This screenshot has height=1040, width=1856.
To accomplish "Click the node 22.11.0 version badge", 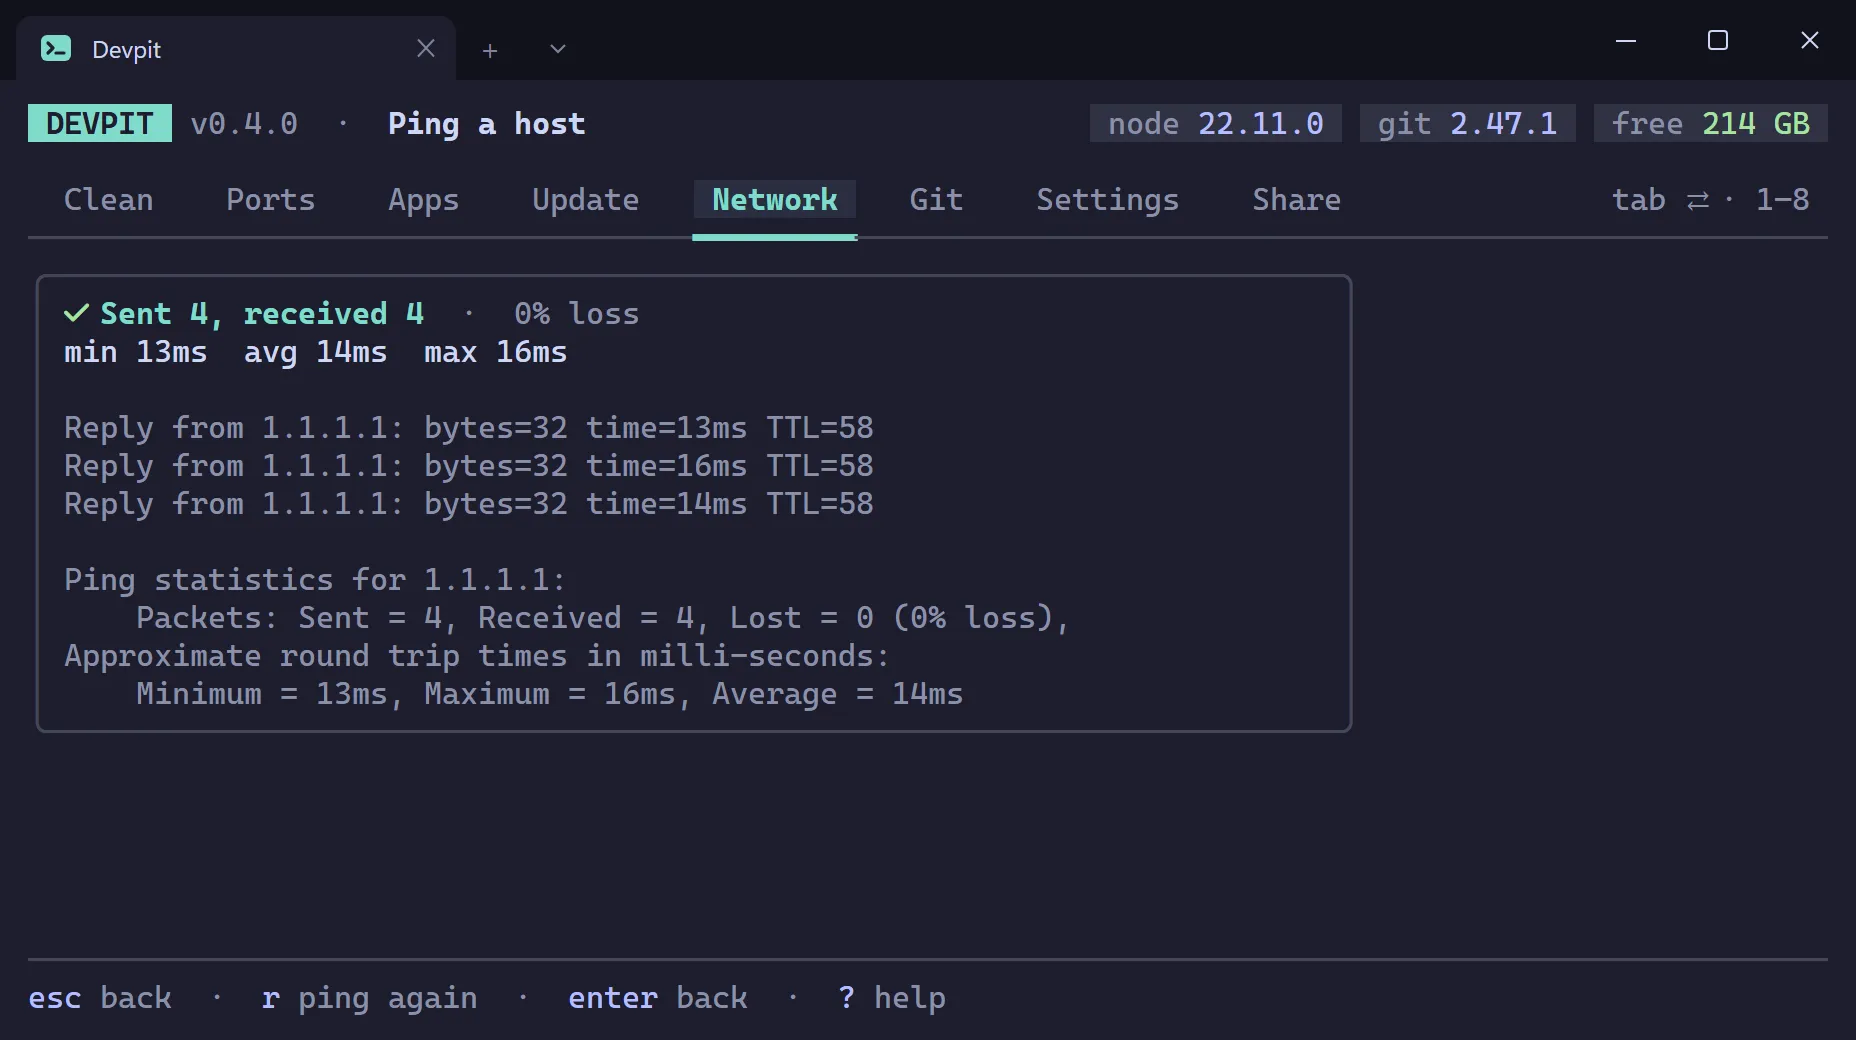I will click(1216, 123).
